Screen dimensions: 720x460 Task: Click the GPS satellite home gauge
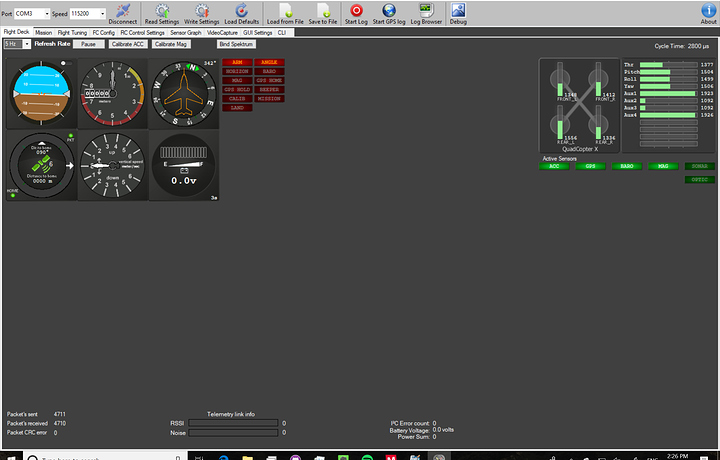pyautogui.click(x=41, y=165)
